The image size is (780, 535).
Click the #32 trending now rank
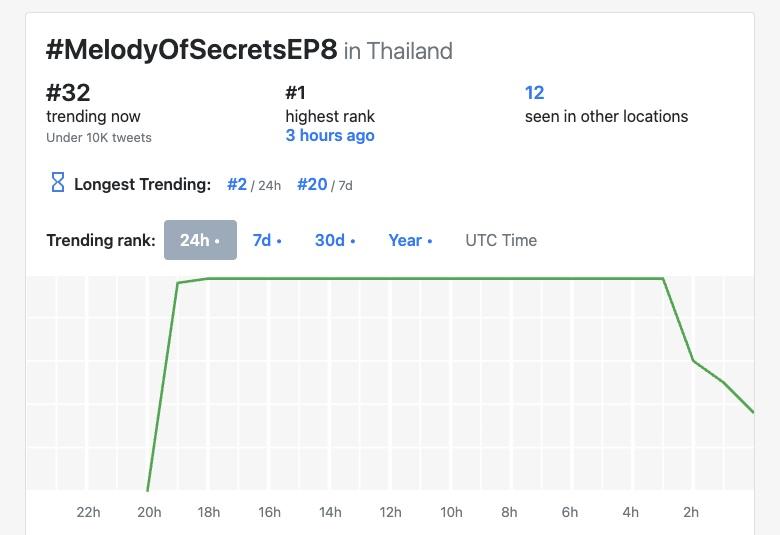point(68,93)
